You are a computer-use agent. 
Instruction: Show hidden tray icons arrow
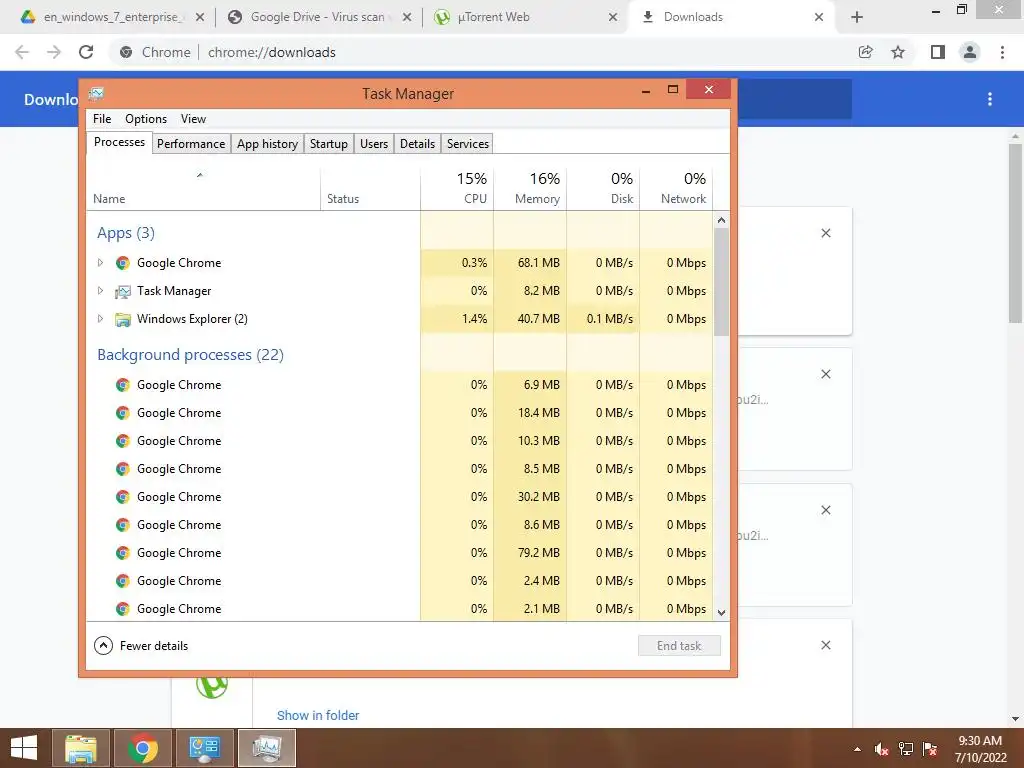point(857,750)
